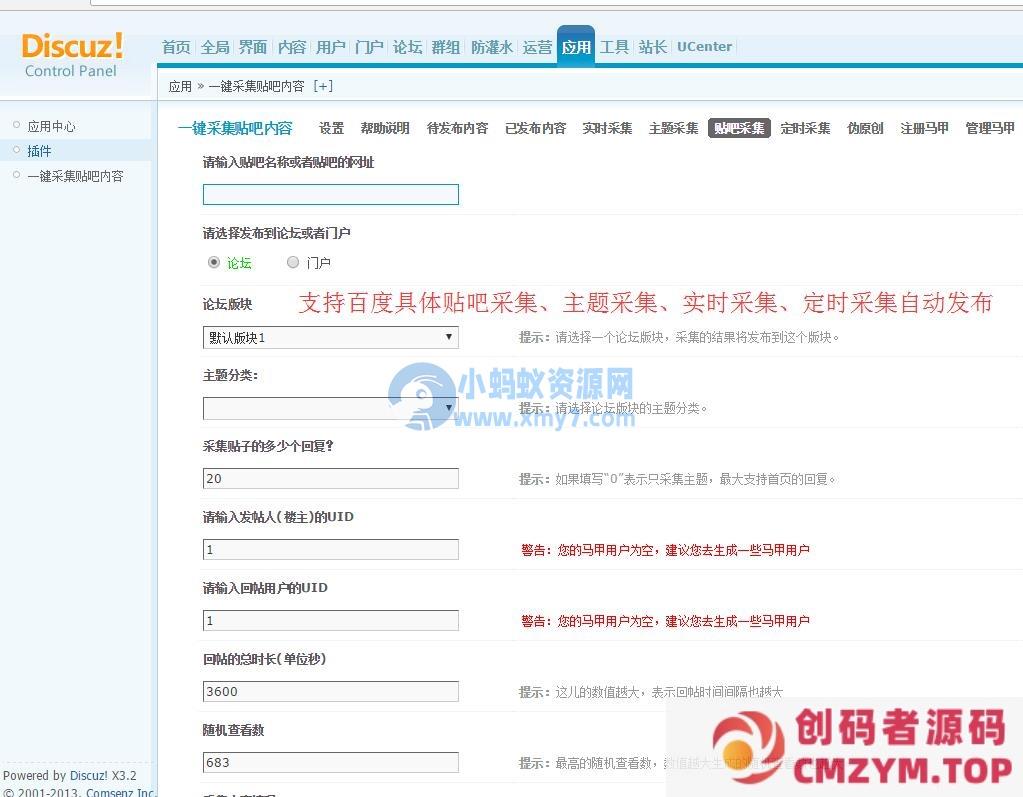Click the 贴吧名称 or 网址 input field

tap(330, 195)
